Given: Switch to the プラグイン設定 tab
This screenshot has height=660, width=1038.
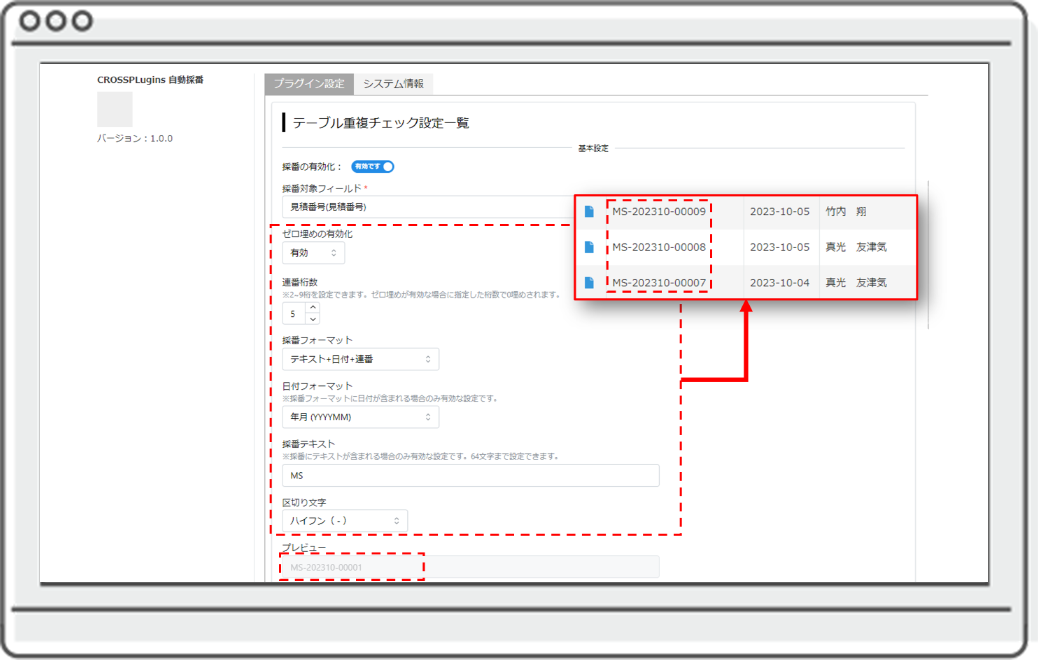Looking at the screenshot, I should click(309, 83).
